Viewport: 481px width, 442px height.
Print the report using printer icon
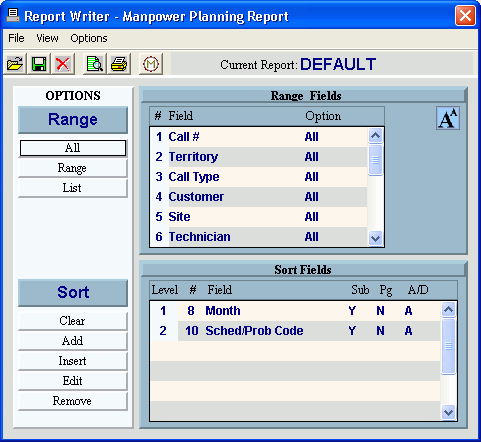click(119, 63)
